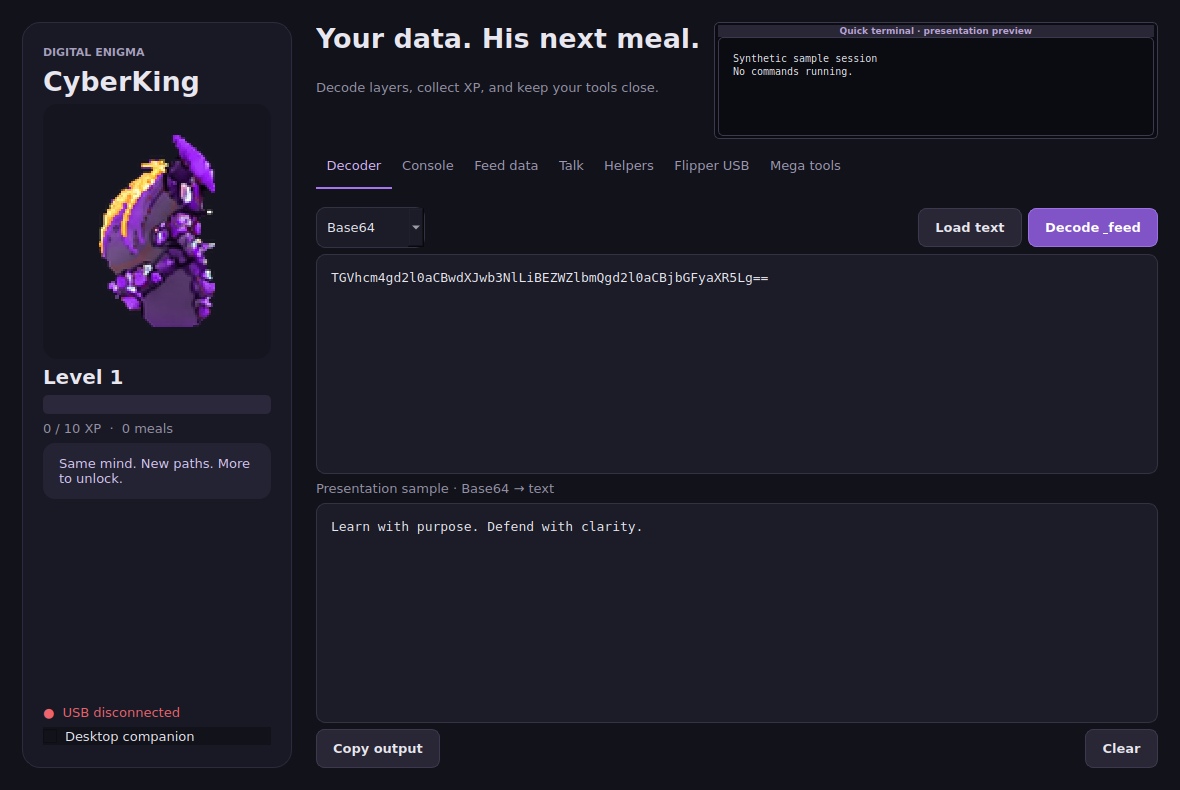Click the 'No commands running.' terminal line
1180x790 pixels.
click(792, 71)
